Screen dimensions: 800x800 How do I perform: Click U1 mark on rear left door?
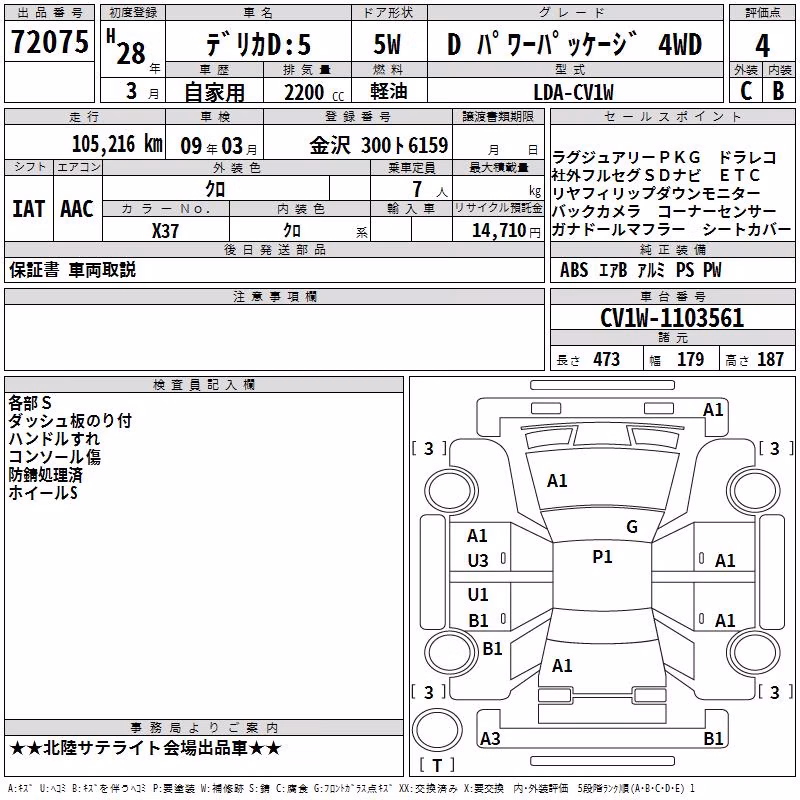point(478,594)
